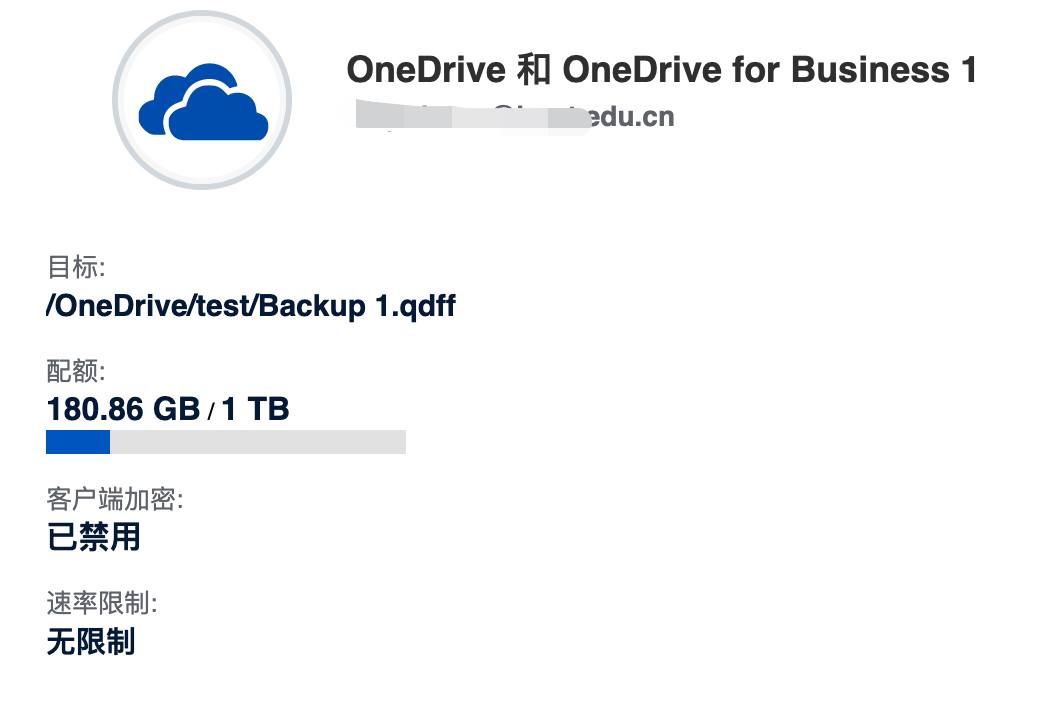Click the edu.cn domain suffix text
The image size is (1040, 704).
coord(632,117)
